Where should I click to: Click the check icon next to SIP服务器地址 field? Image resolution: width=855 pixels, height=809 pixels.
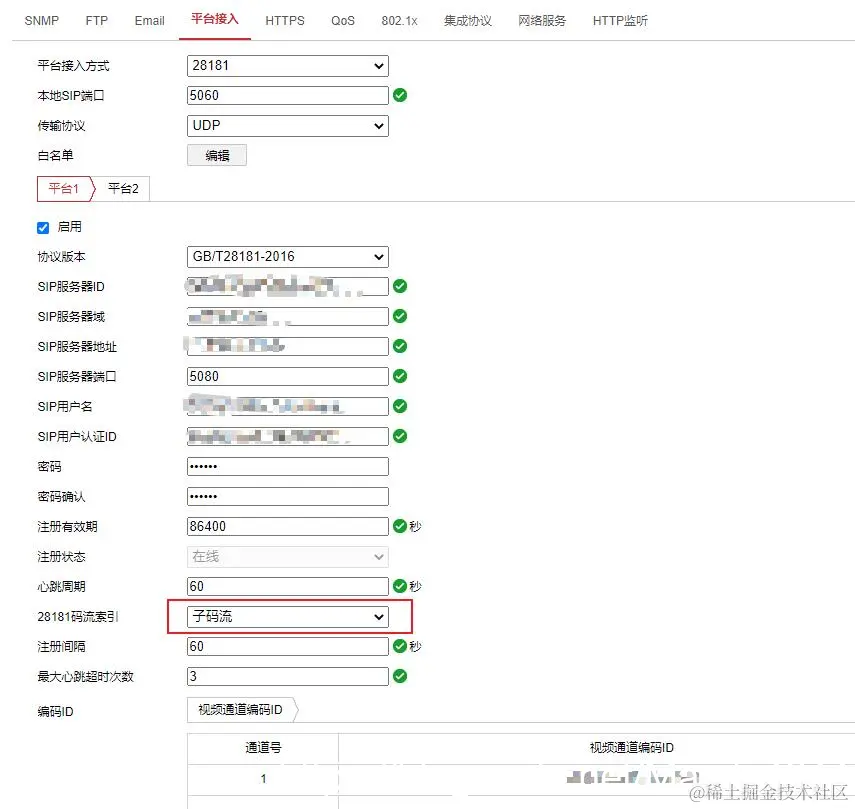[400, 346]
